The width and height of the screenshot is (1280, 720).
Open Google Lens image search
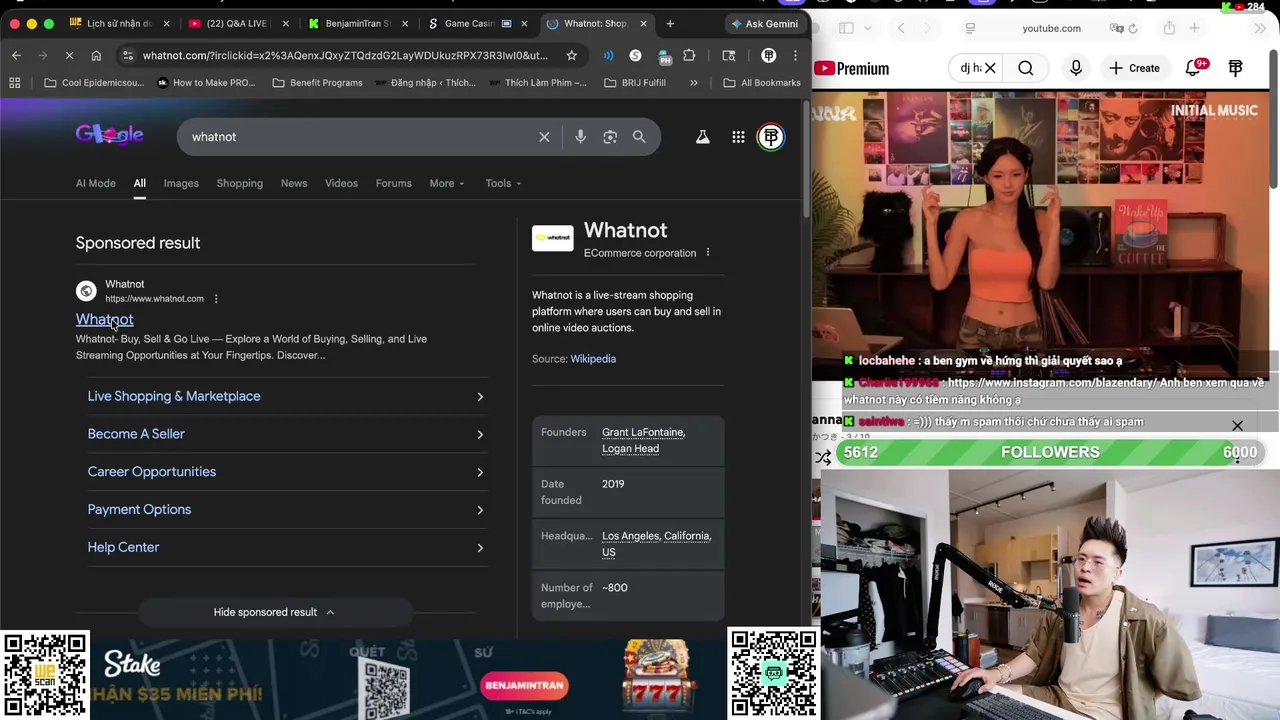pyautogui.click(x=610, y=137)
